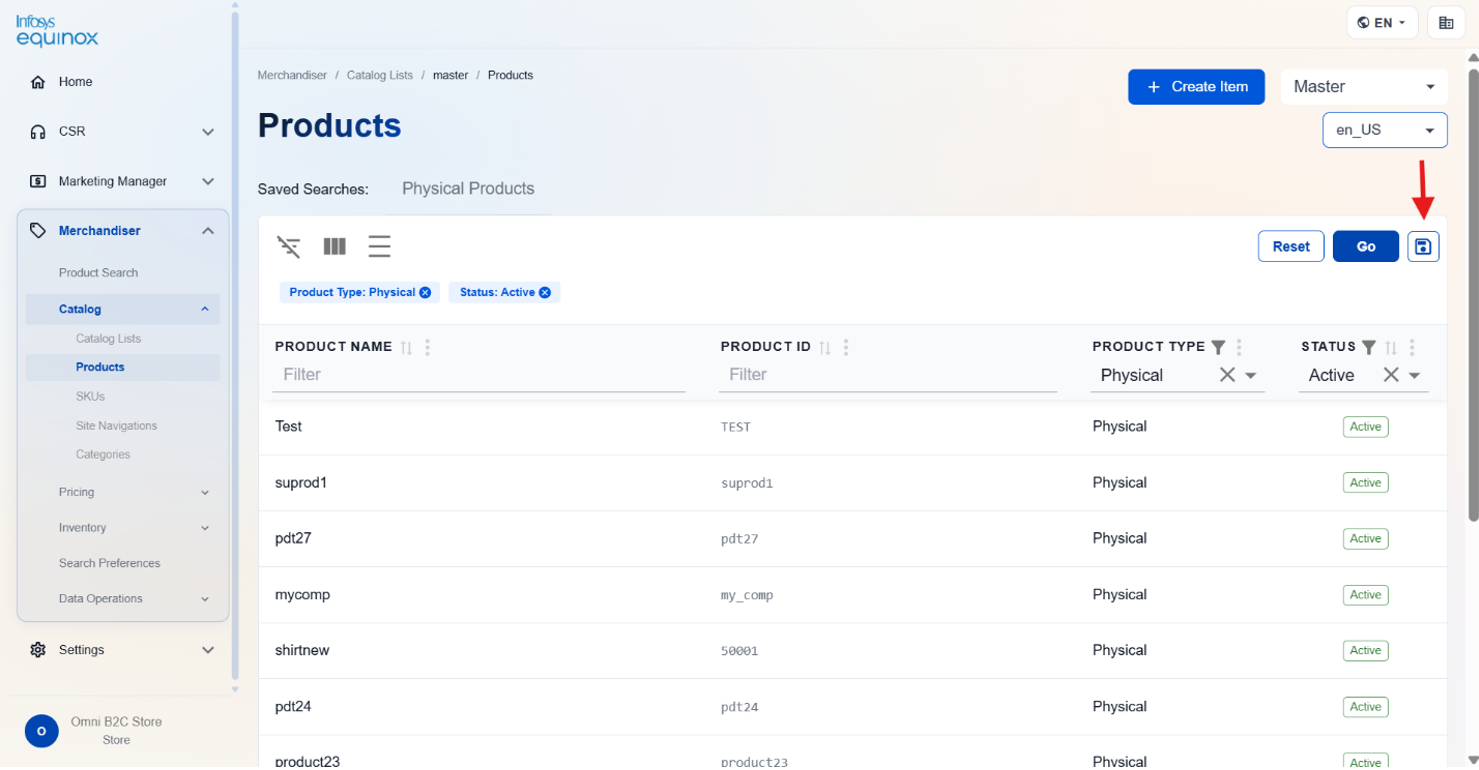Click the building icon in top bar
This screenshot has width=1479, height=770.
click(x=1446, y=22)
